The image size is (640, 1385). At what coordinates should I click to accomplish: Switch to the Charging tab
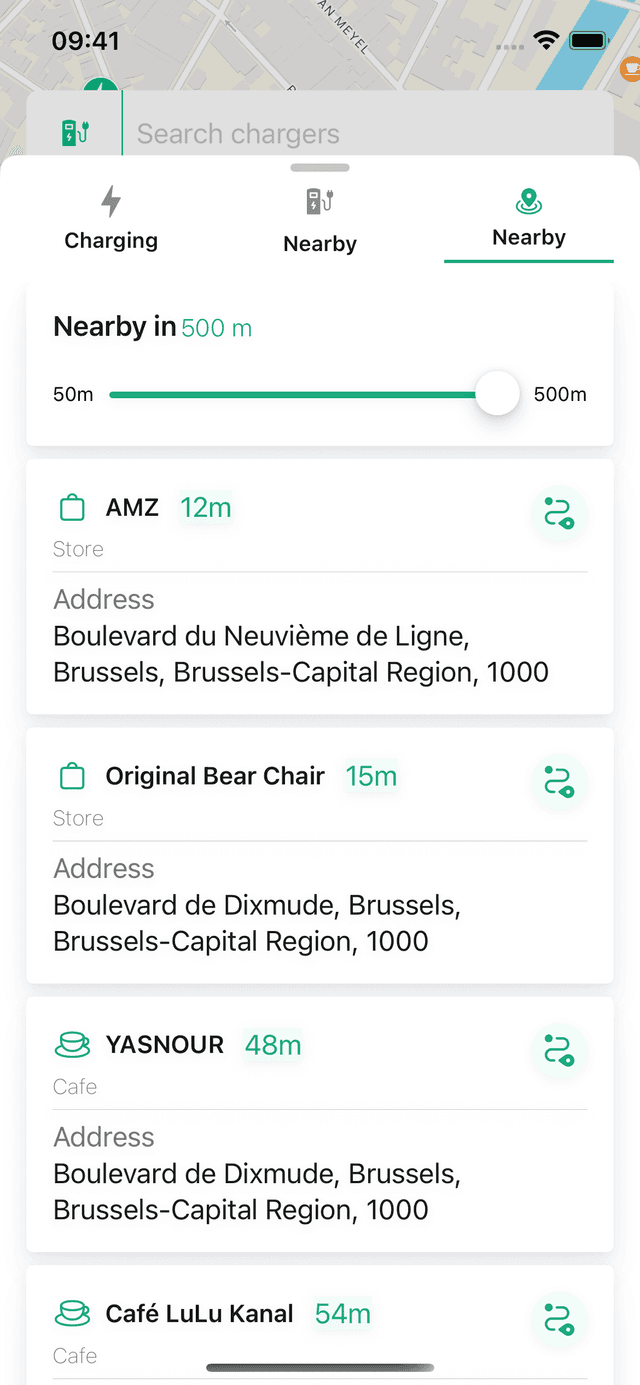pos(111,218)
